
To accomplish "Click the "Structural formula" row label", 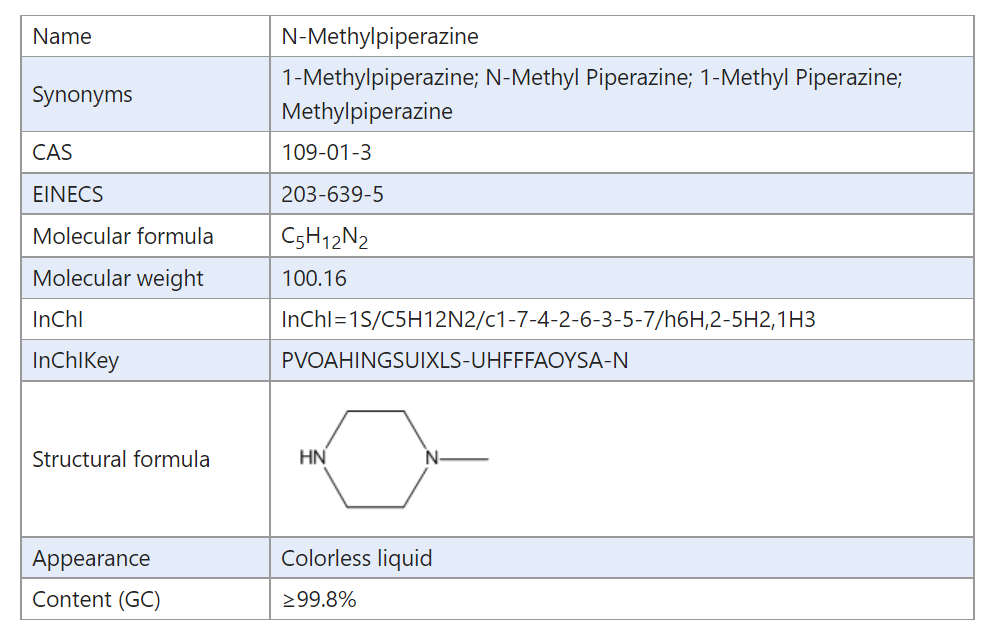I will (x=121, y=460).
